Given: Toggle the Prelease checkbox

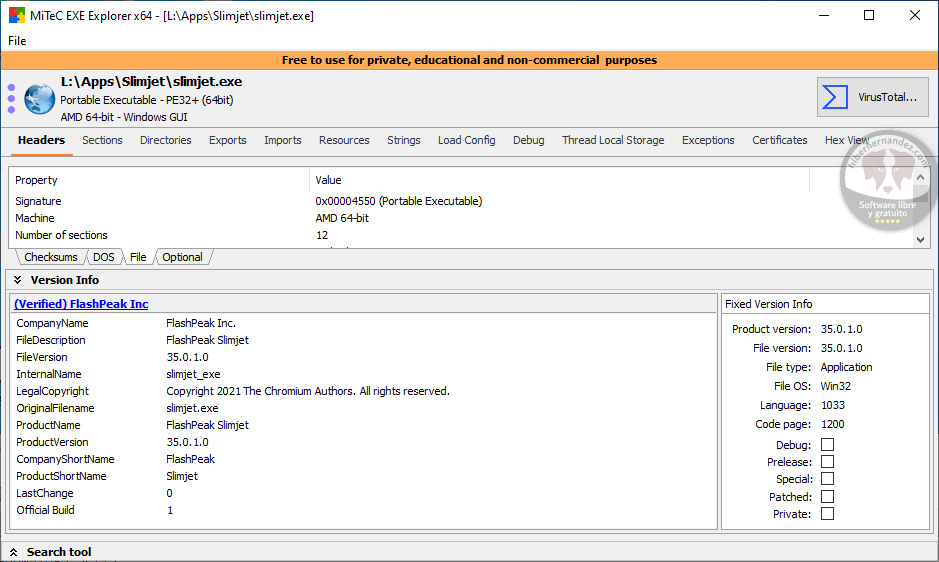Looking at the screenshot, I should point(827,461).
